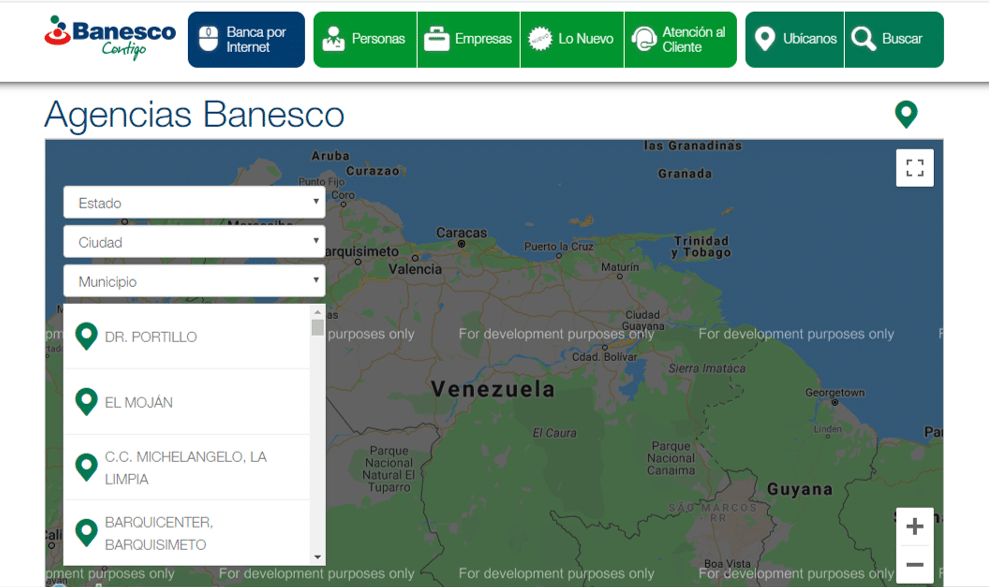Screen dimensions: 989x587
Task: Click the agency list scroll down arrow
Action: (x=317, y=557)
